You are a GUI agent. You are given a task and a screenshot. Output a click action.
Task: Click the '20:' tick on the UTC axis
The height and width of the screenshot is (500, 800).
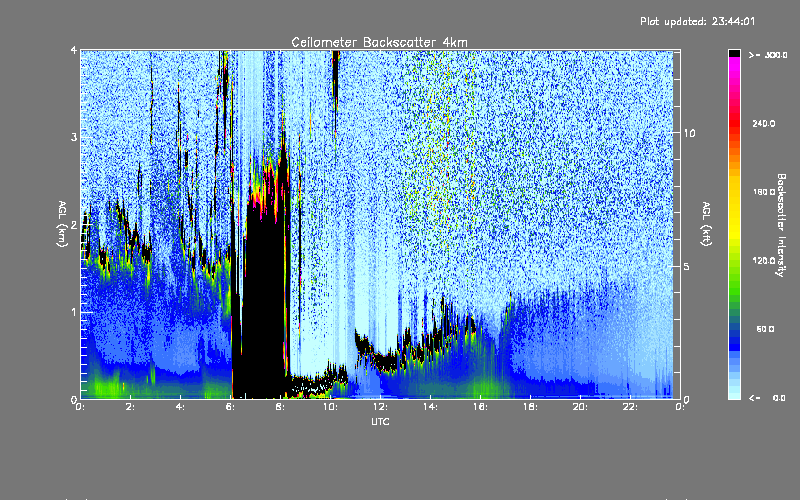coord(580,407)
